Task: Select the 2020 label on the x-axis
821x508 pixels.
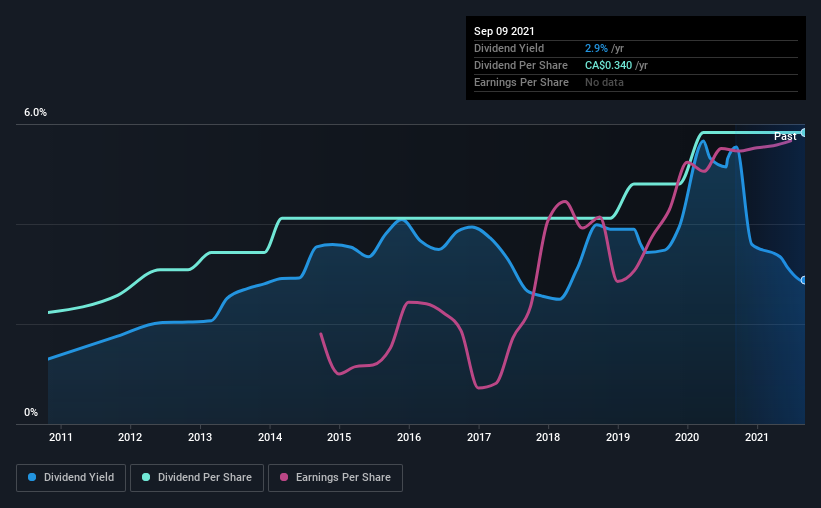Action: [687, 437]
